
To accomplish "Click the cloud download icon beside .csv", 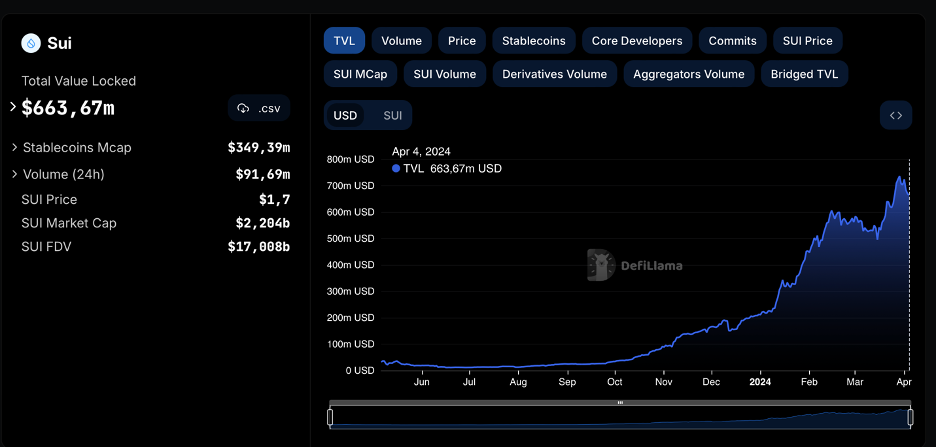I will pos(243,108).
